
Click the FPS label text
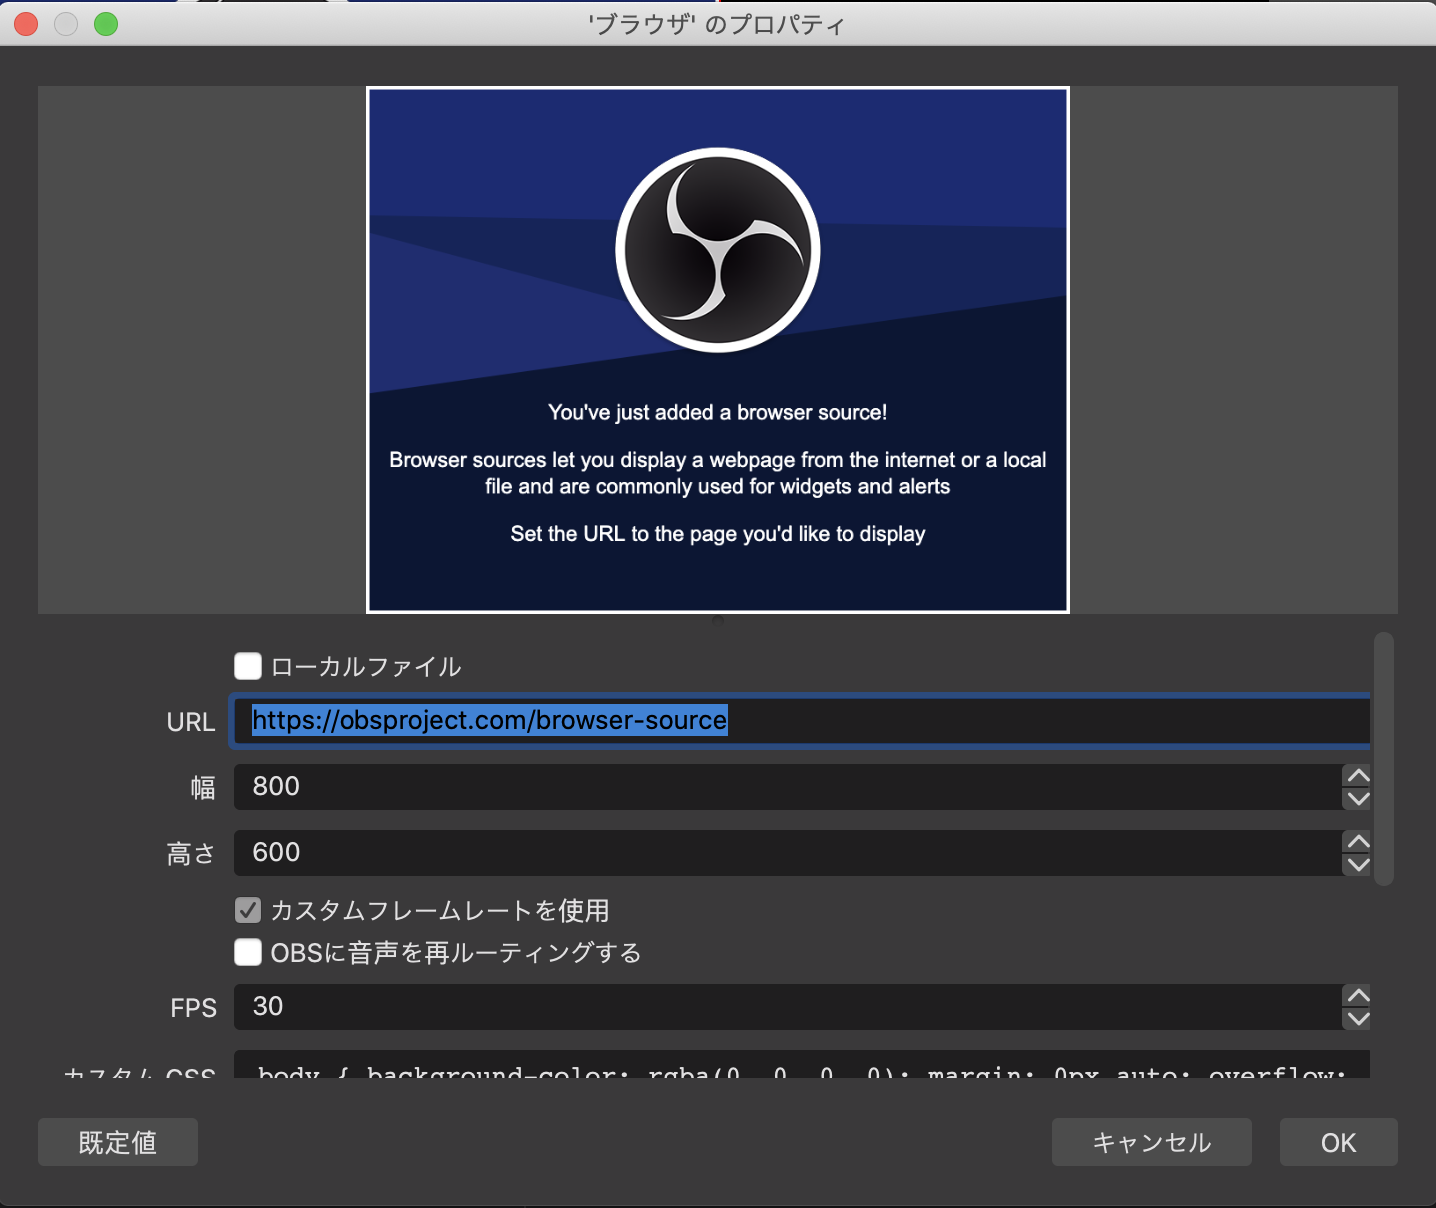point(193,1008)
